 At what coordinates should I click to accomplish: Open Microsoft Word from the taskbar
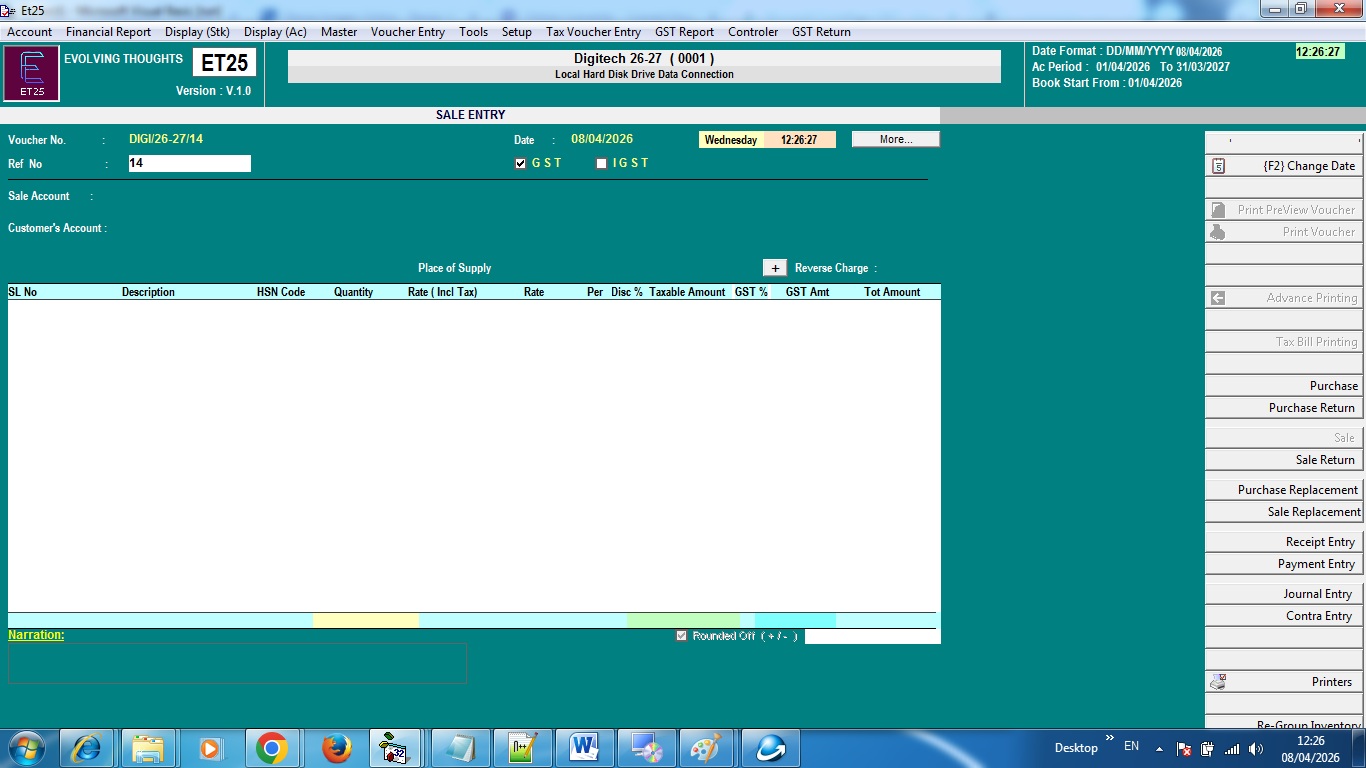coord(584,748)
